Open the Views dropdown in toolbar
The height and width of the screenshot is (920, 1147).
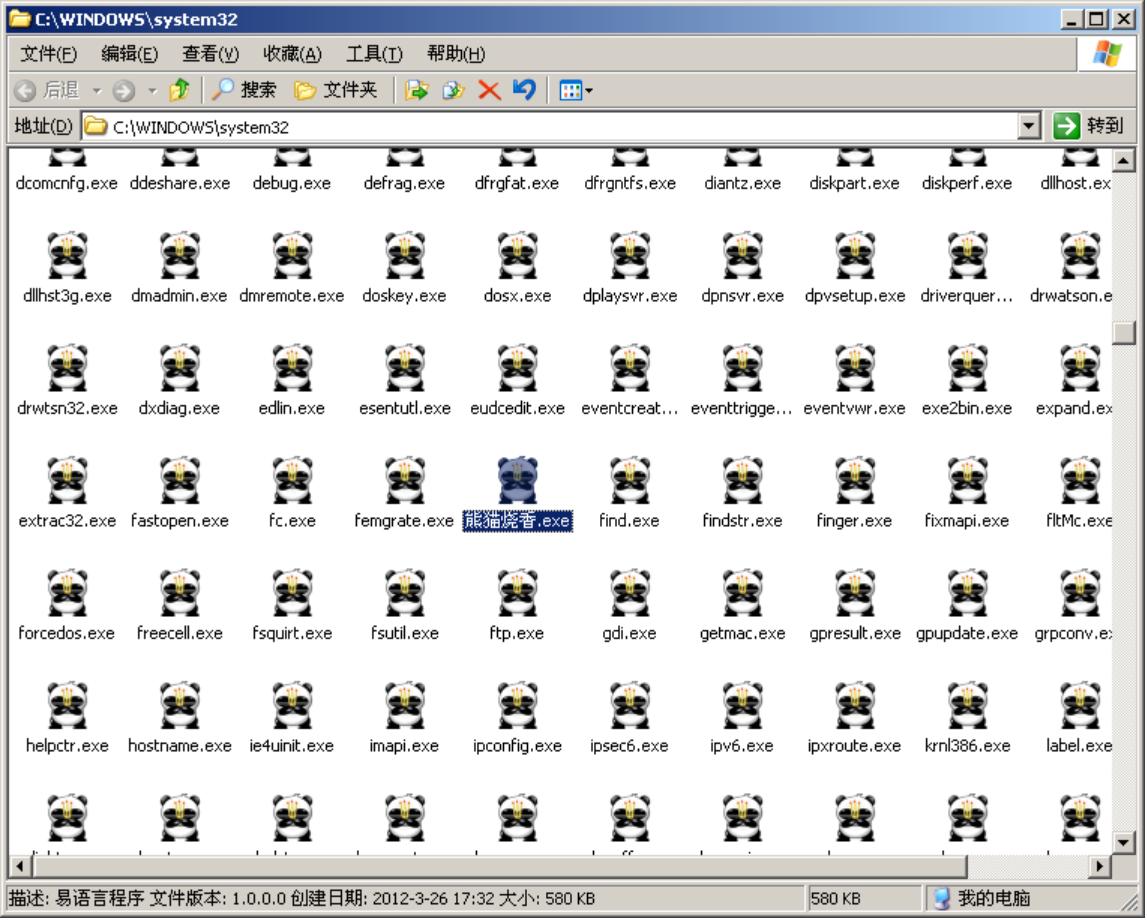[575, 91]
